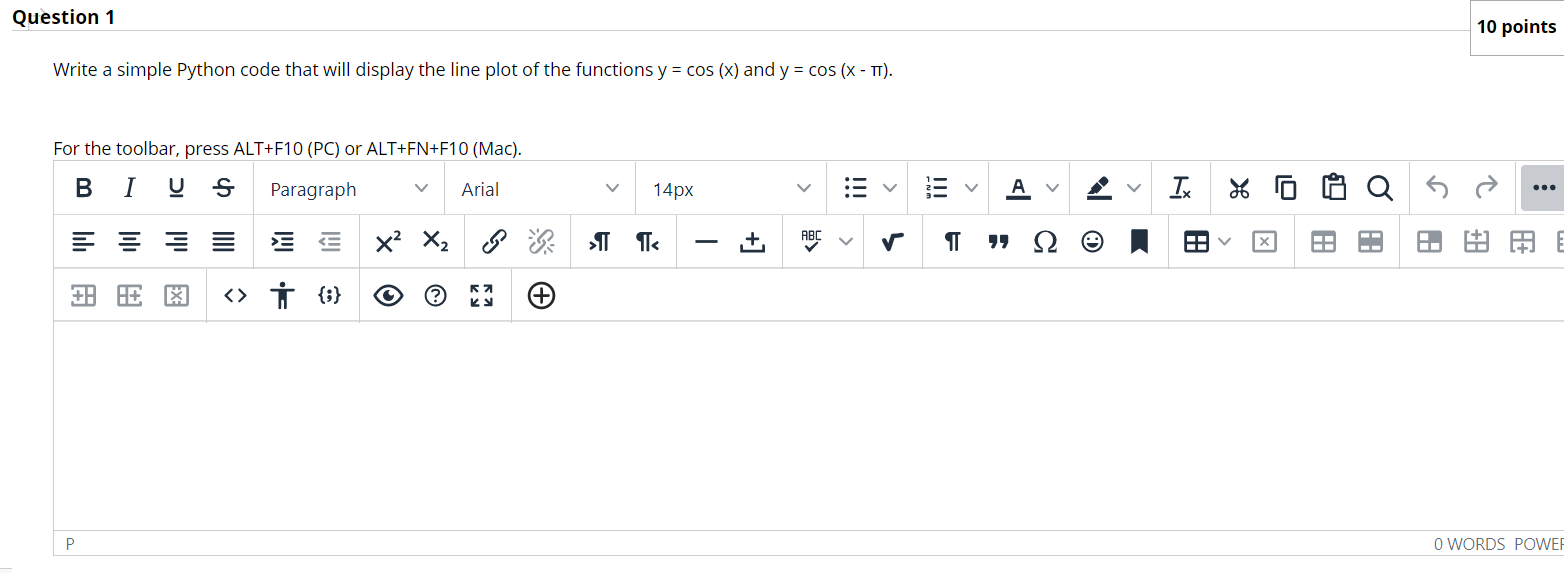Apply superscript formatting
Image resolution: width=1564 pixels, height=573 pixels.
coord(388,242)
